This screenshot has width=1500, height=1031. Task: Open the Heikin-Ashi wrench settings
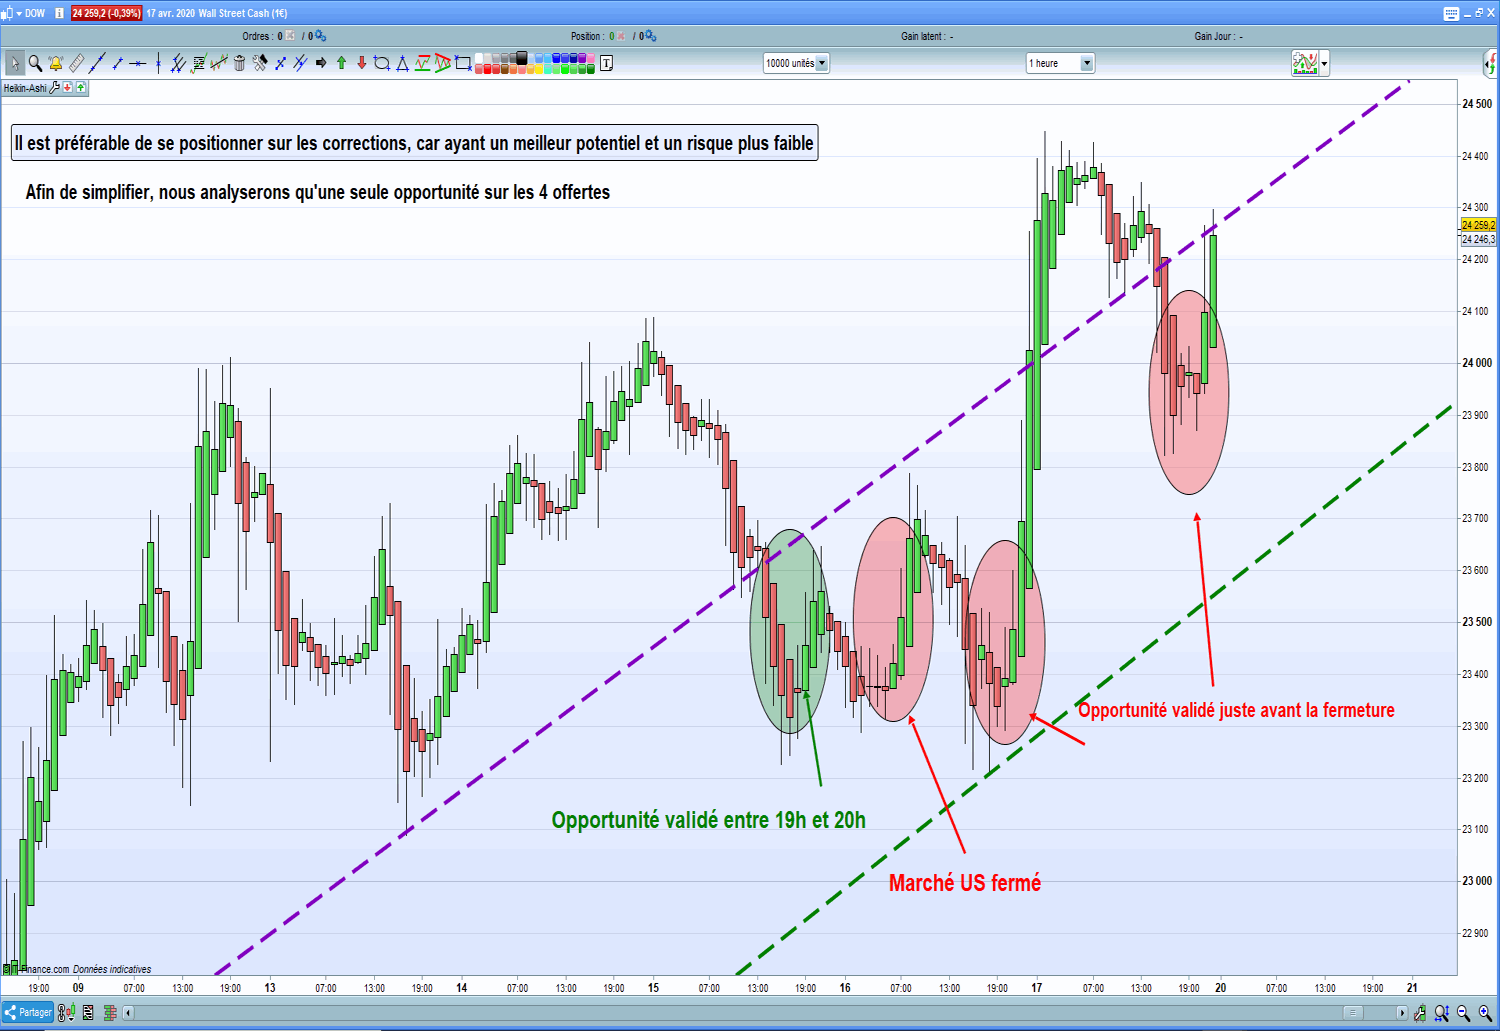(x=55, y=88)
